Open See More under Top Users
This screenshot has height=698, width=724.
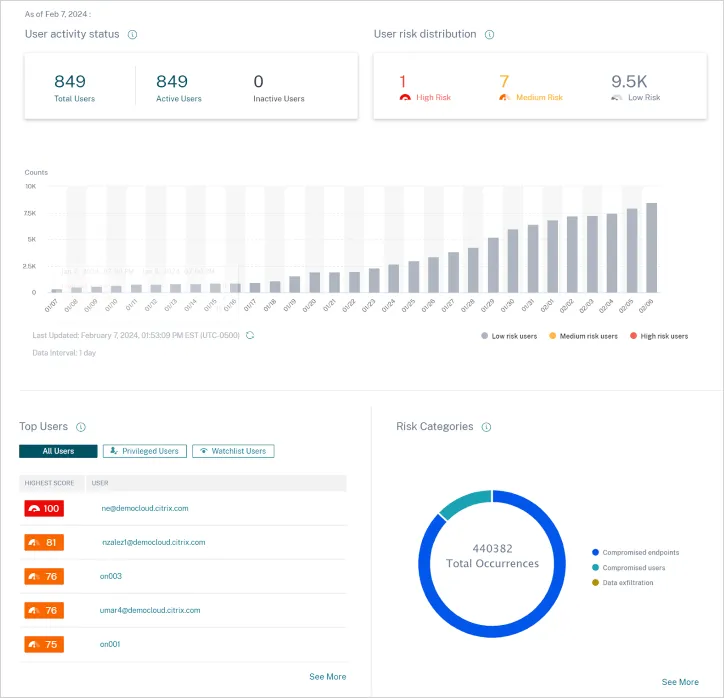pyautogui.click(x=327, y=677)
